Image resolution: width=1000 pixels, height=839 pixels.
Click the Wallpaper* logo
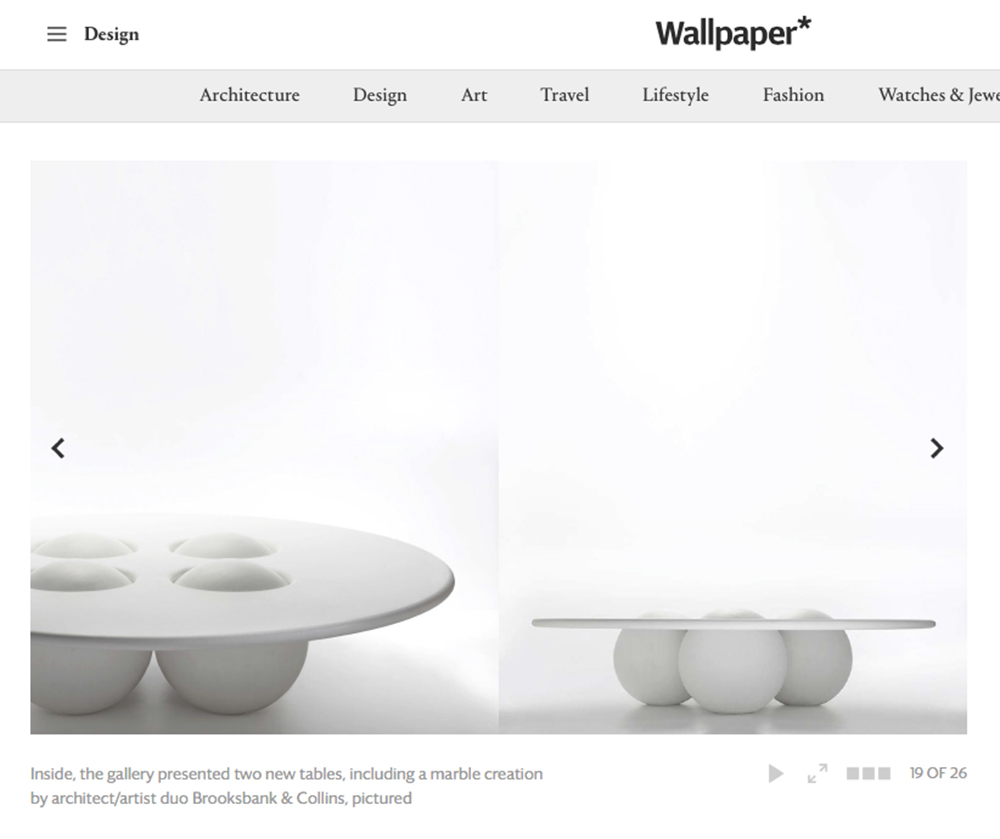point(733,33)
